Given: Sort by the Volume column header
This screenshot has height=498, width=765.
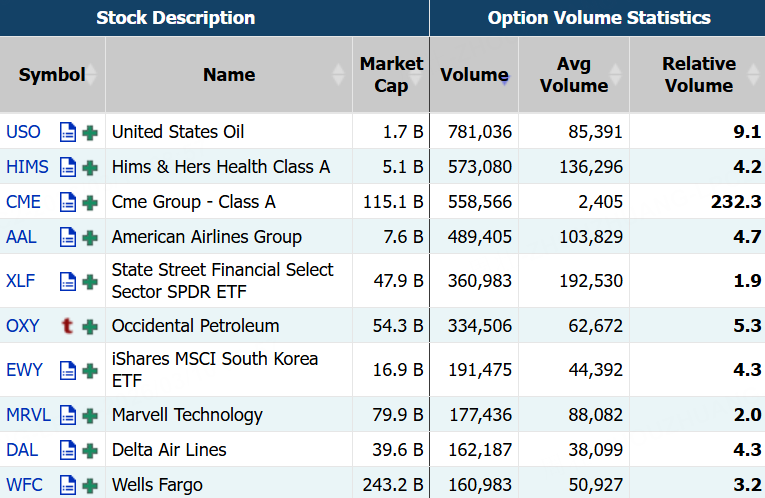Looking at the screenshot, I should click(474, 75).
